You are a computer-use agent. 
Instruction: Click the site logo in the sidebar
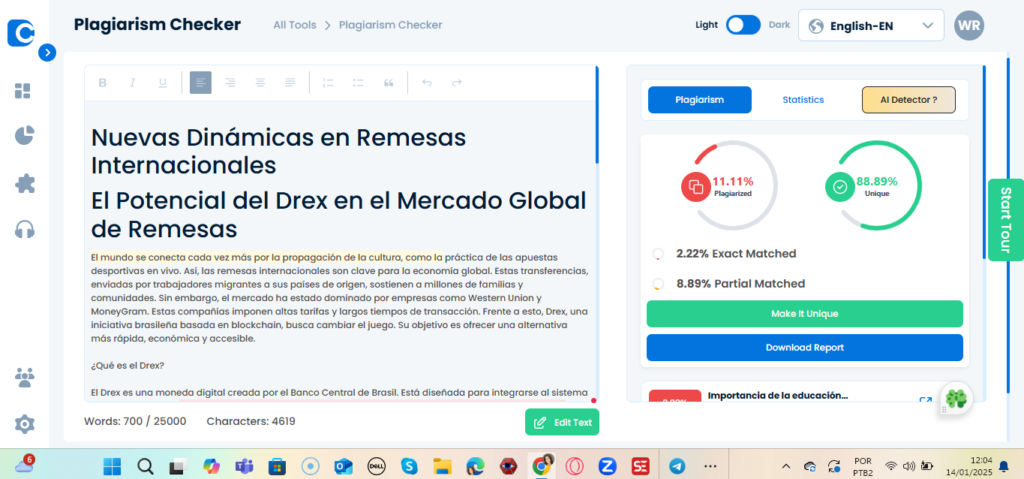pyautogui.click(x=22, y=33)
